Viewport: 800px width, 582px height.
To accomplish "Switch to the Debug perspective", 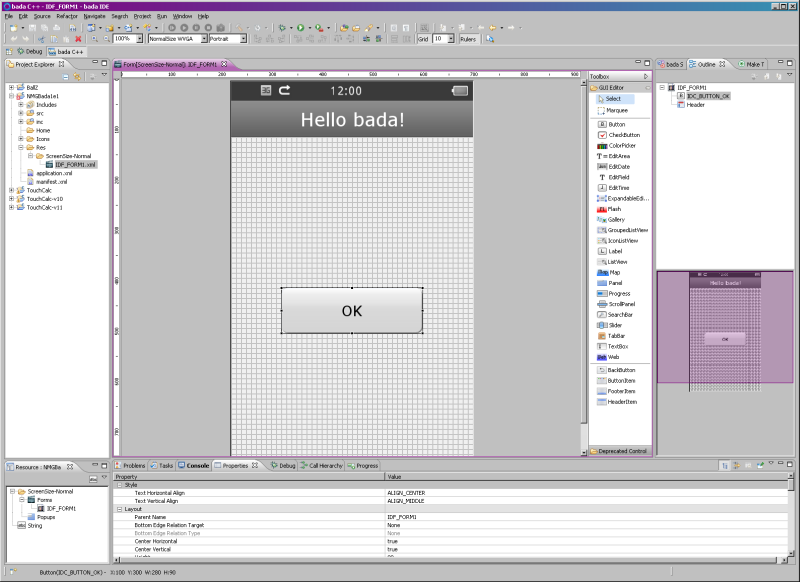I will click(x=29, y=50).
